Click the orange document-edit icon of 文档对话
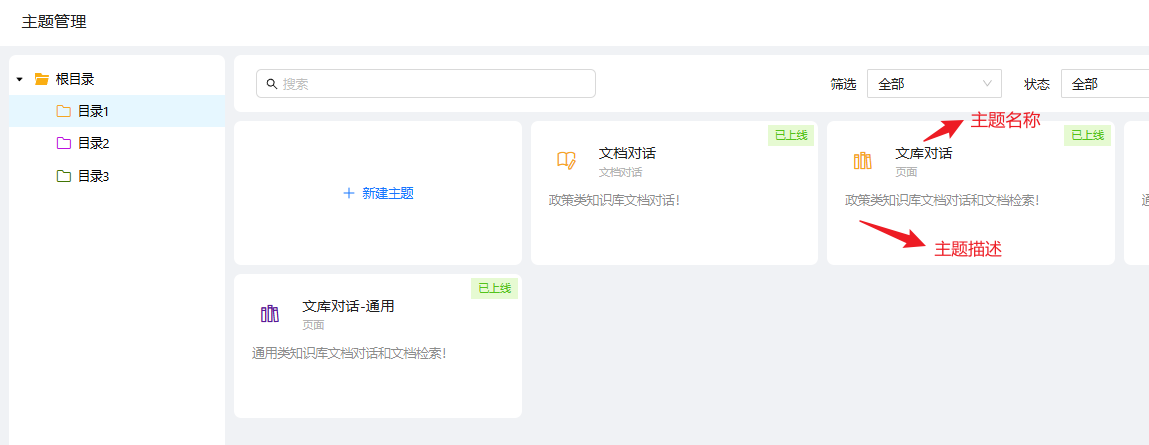 coord(566,160)
